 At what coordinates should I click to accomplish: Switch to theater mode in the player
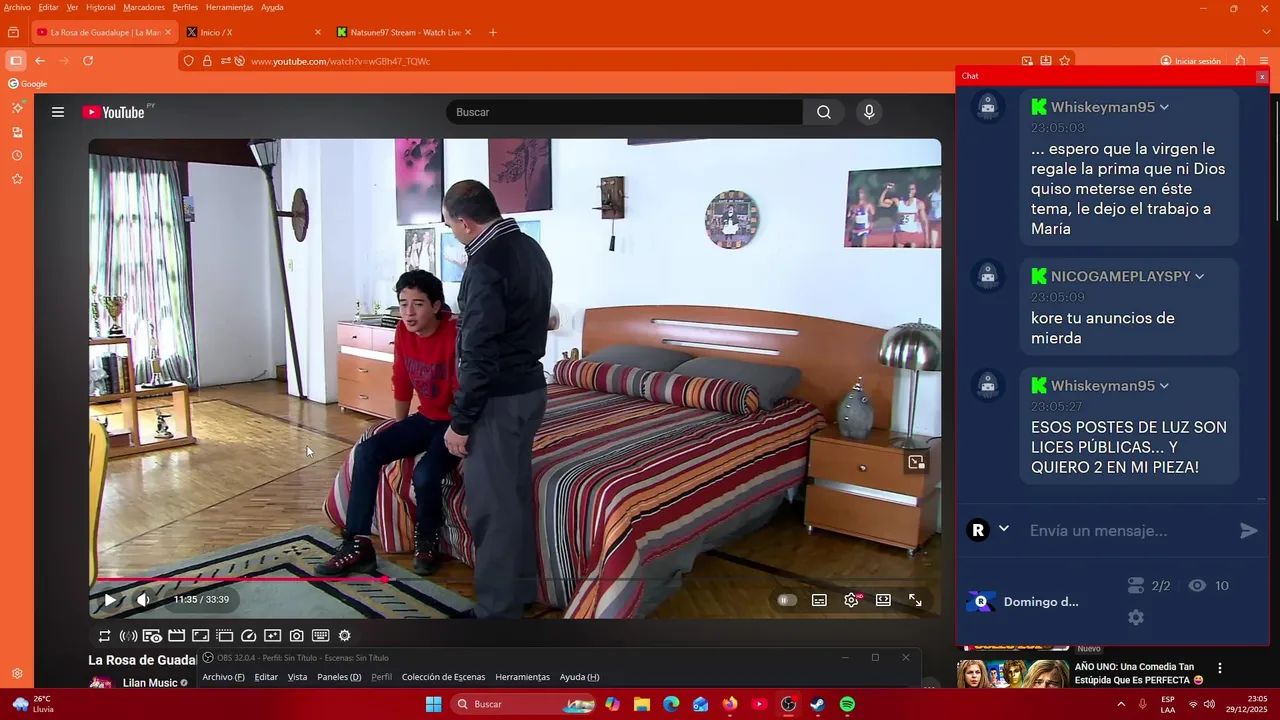883,600
